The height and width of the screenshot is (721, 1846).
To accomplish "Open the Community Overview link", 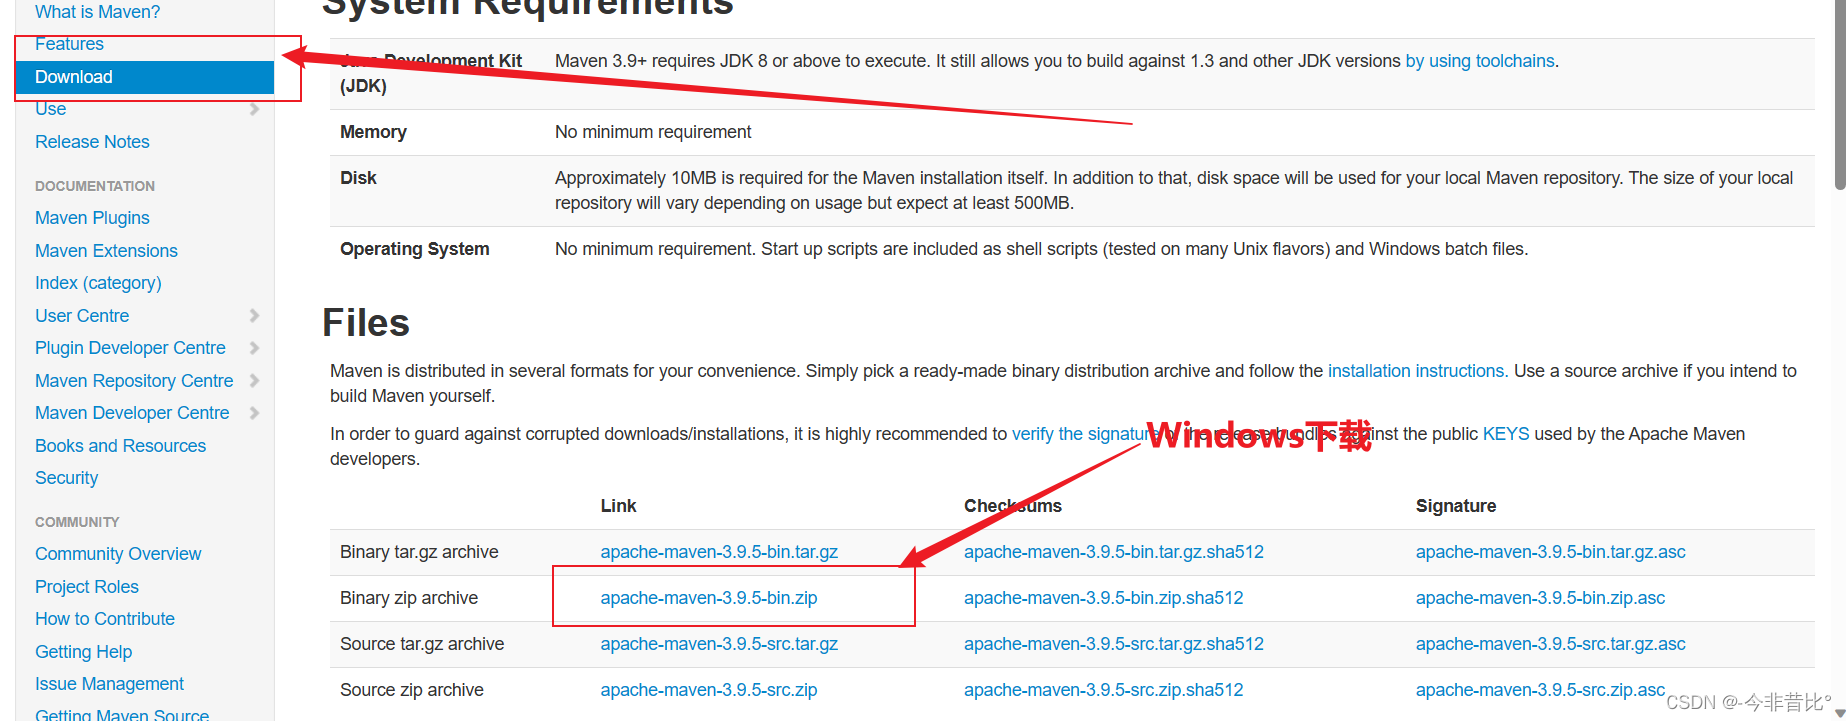I will (x=118, y=554).
